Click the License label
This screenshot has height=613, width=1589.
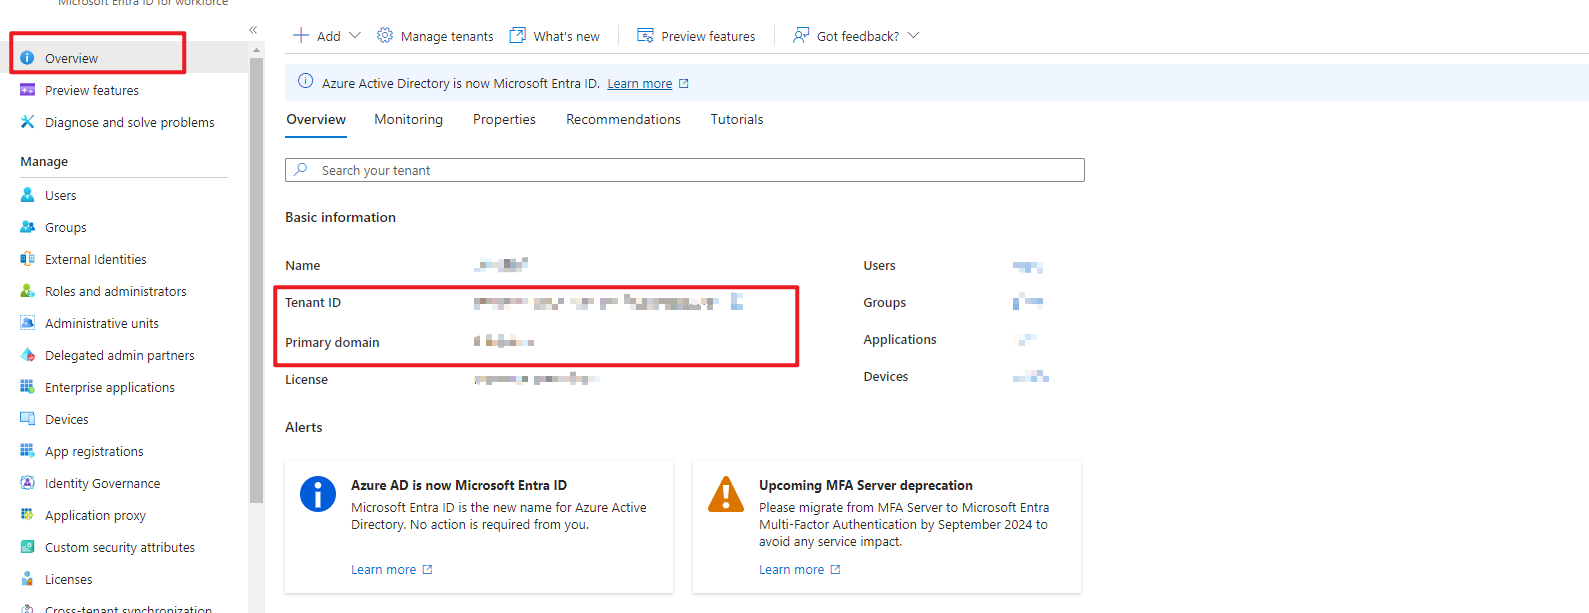[306, 380]
